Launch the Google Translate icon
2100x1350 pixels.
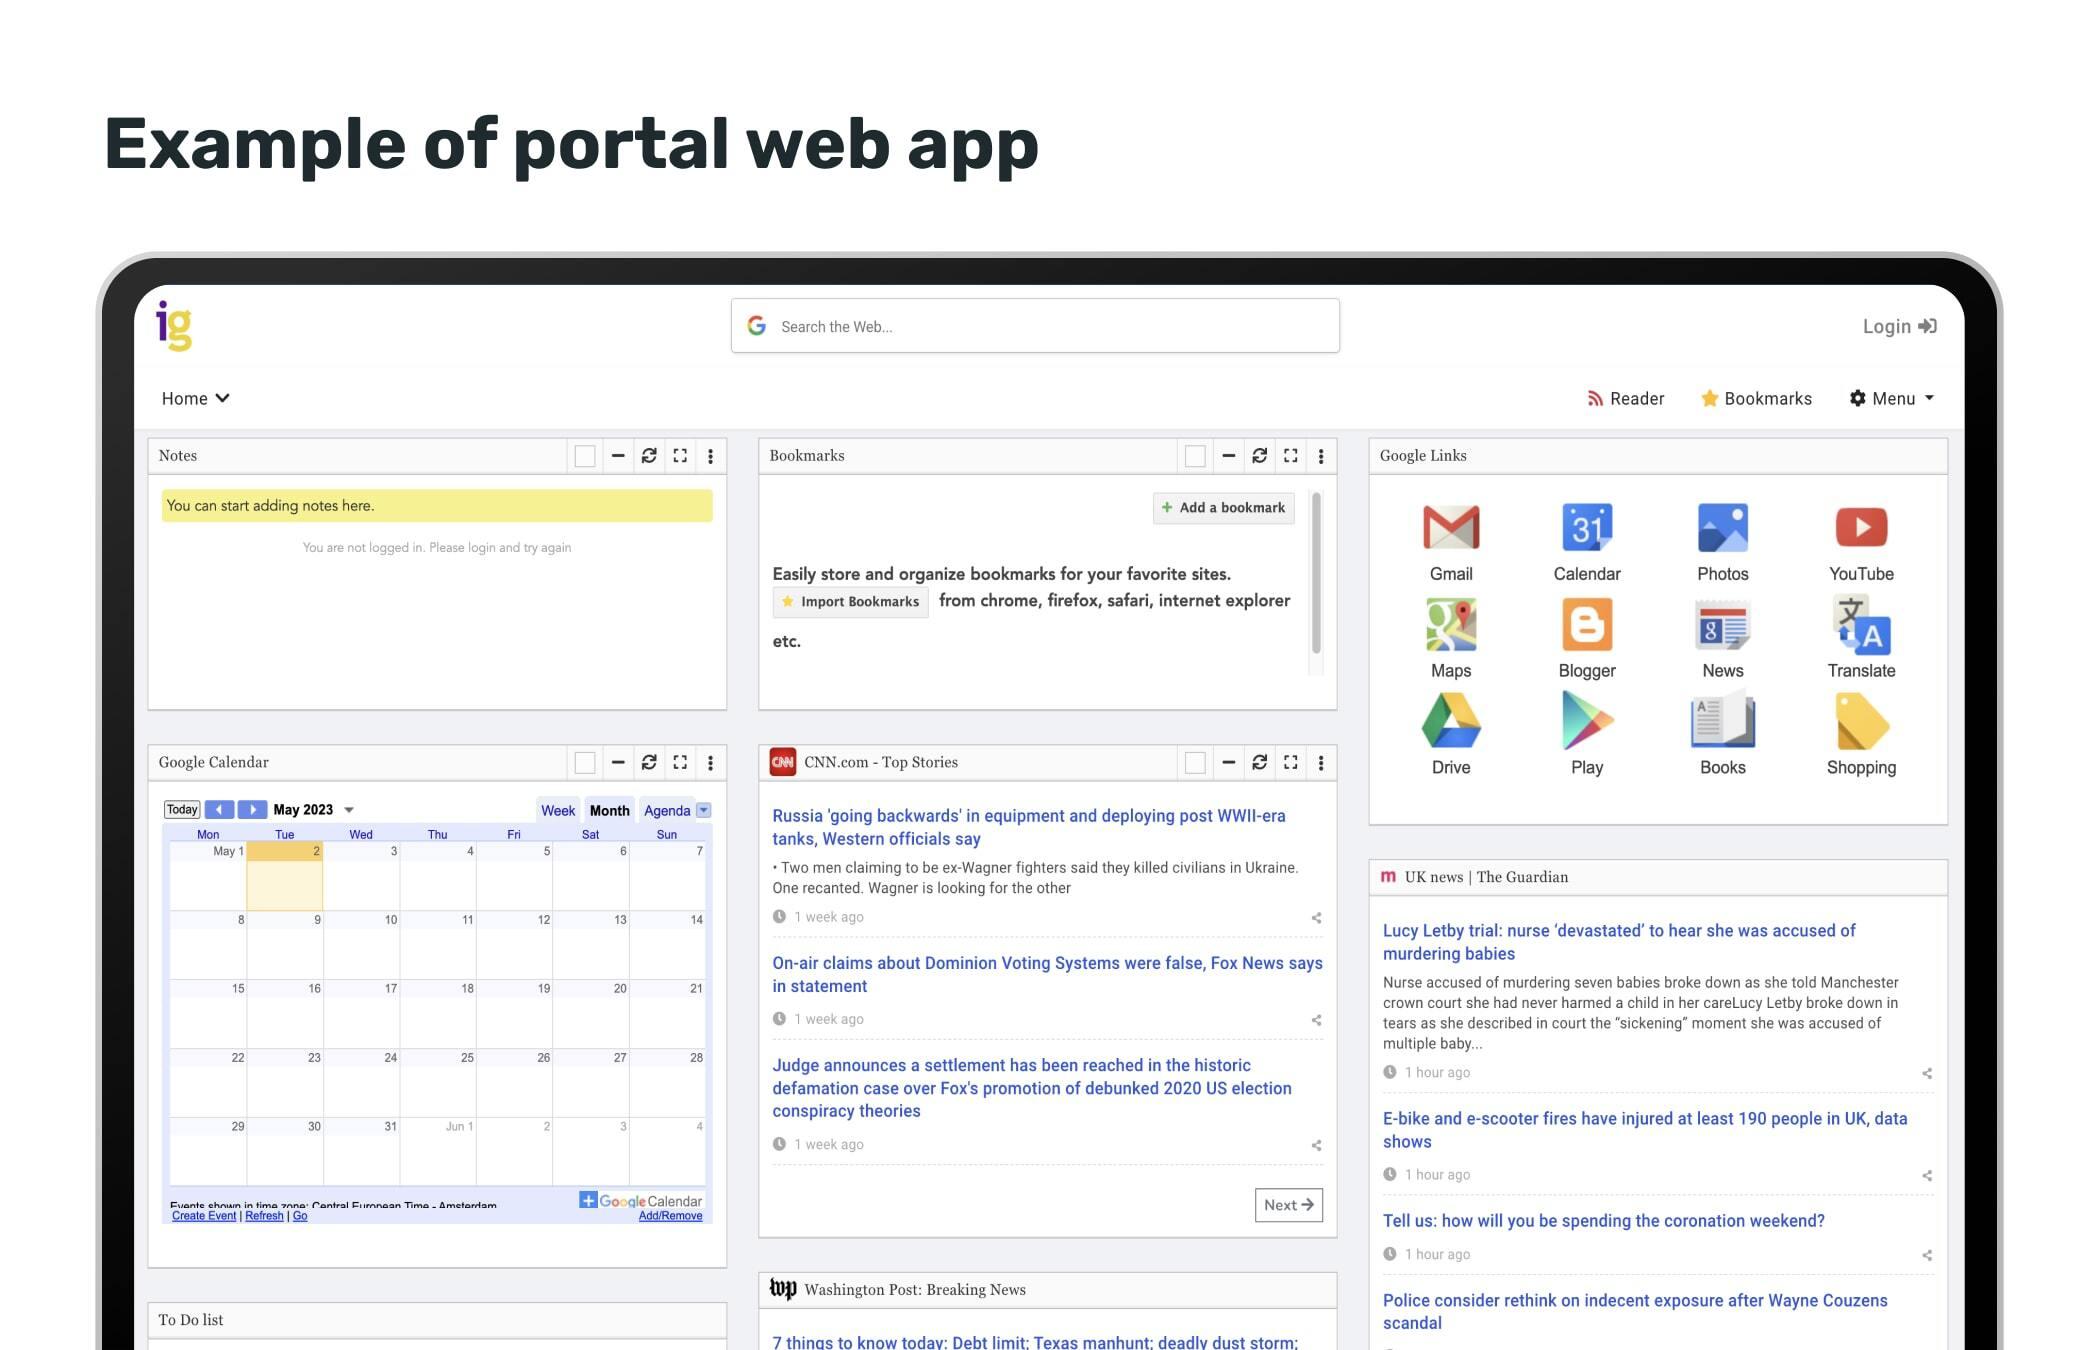pyautogui.click(x=1860, y=625)
